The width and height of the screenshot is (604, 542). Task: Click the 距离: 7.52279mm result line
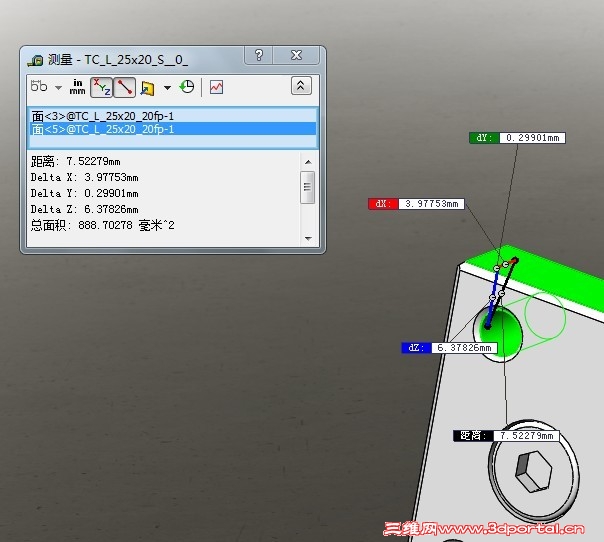click(76, 161)
